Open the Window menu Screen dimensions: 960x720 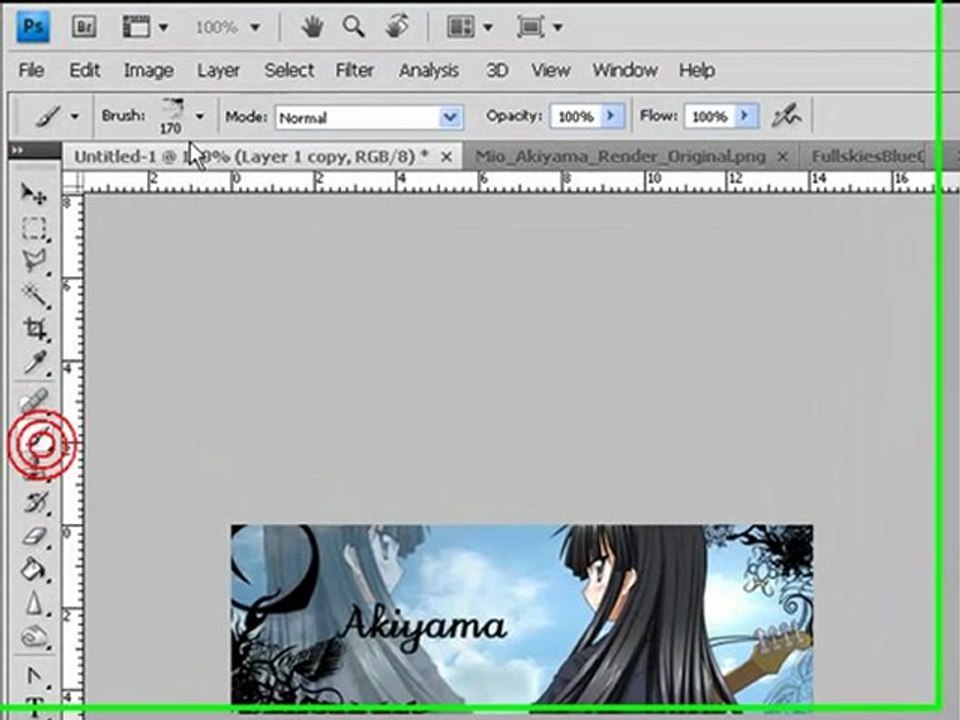pyautogui.click(x=624, y=70)
